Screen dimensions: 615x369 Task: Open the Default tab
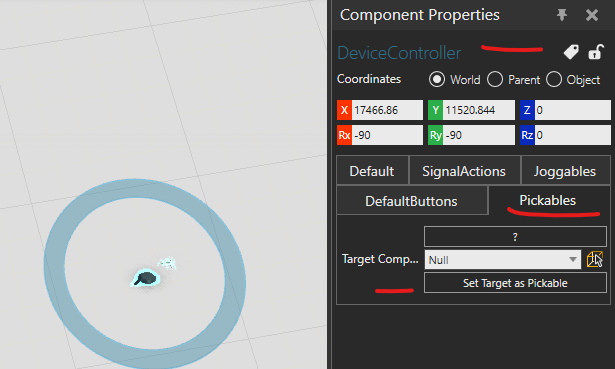click(372, 171)
